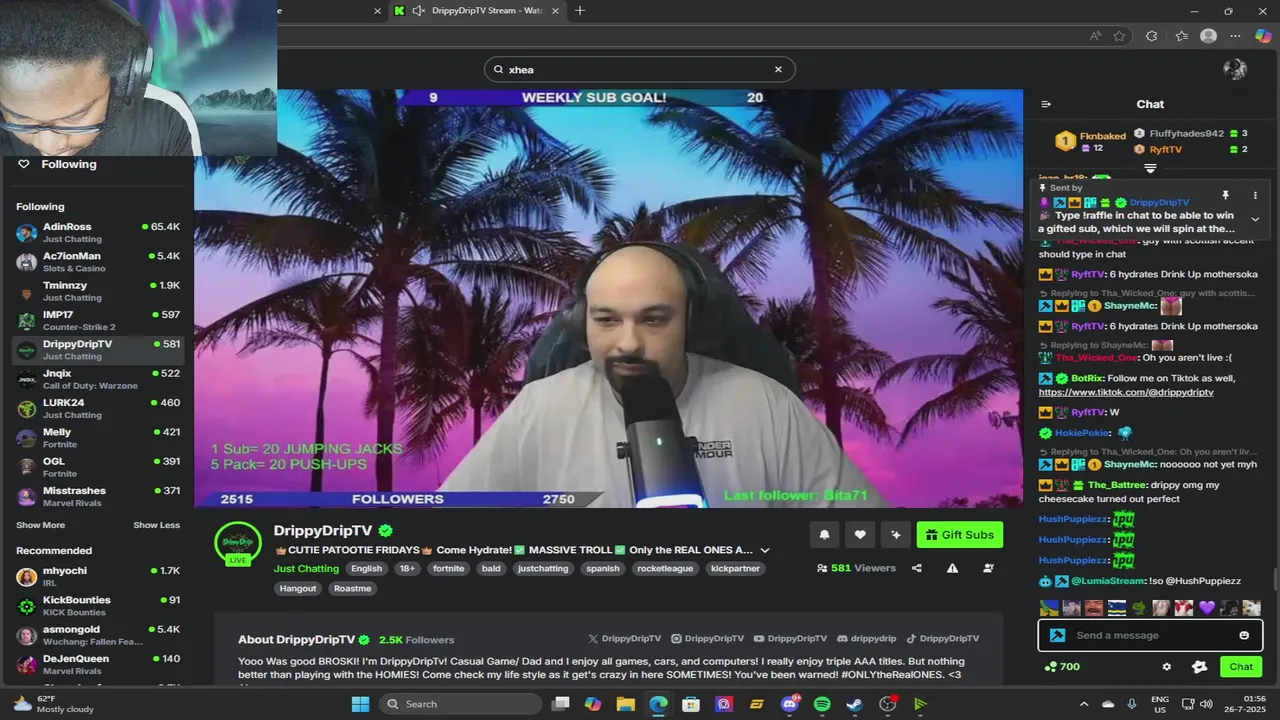Open DrippyDripTV X social link
1280x720 pixels.
[625, 638]
